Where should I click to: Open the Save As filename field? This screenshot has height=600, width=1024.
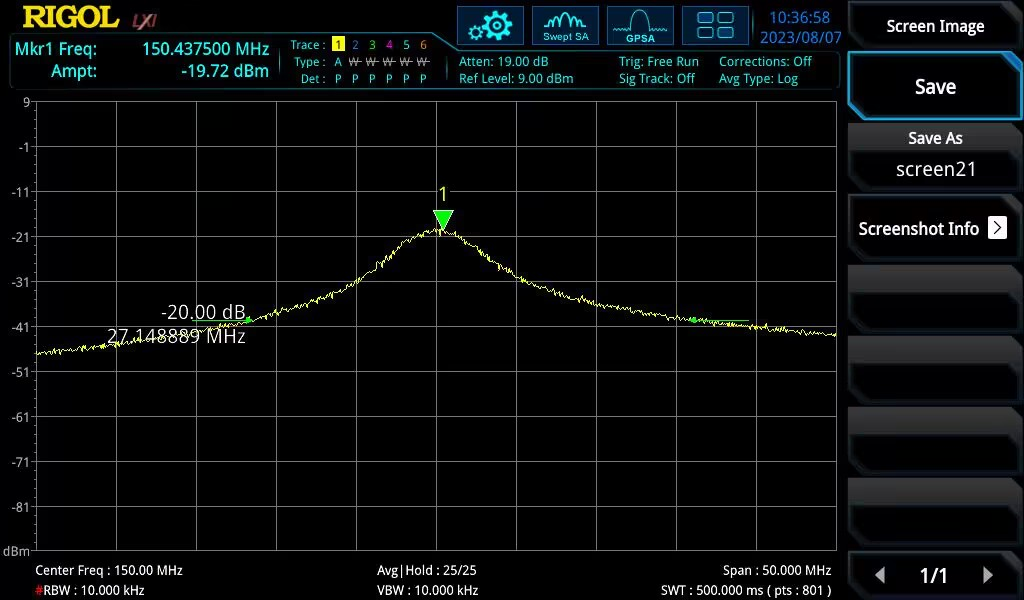pos(935,168)
